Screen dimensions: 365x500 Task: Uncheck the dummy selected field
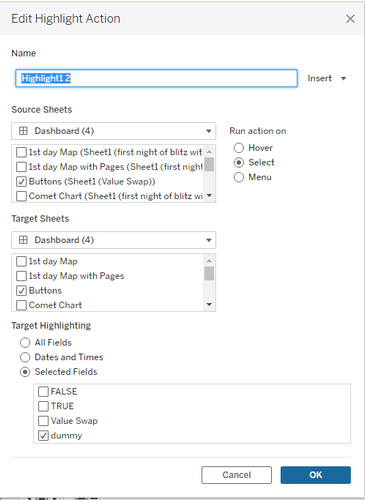pos(43,436)
